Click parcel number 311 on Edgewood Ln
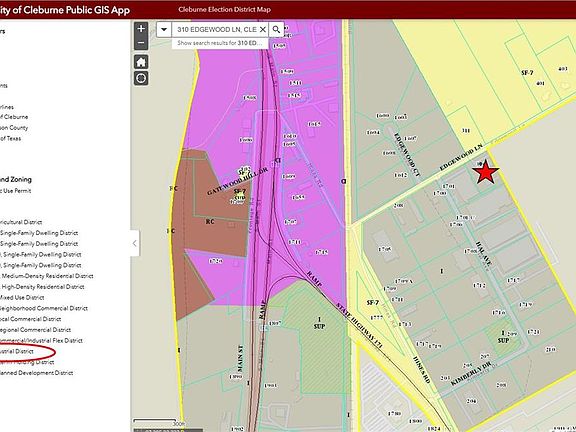This screenshot has width=576, height=432. tap(466, 130)
